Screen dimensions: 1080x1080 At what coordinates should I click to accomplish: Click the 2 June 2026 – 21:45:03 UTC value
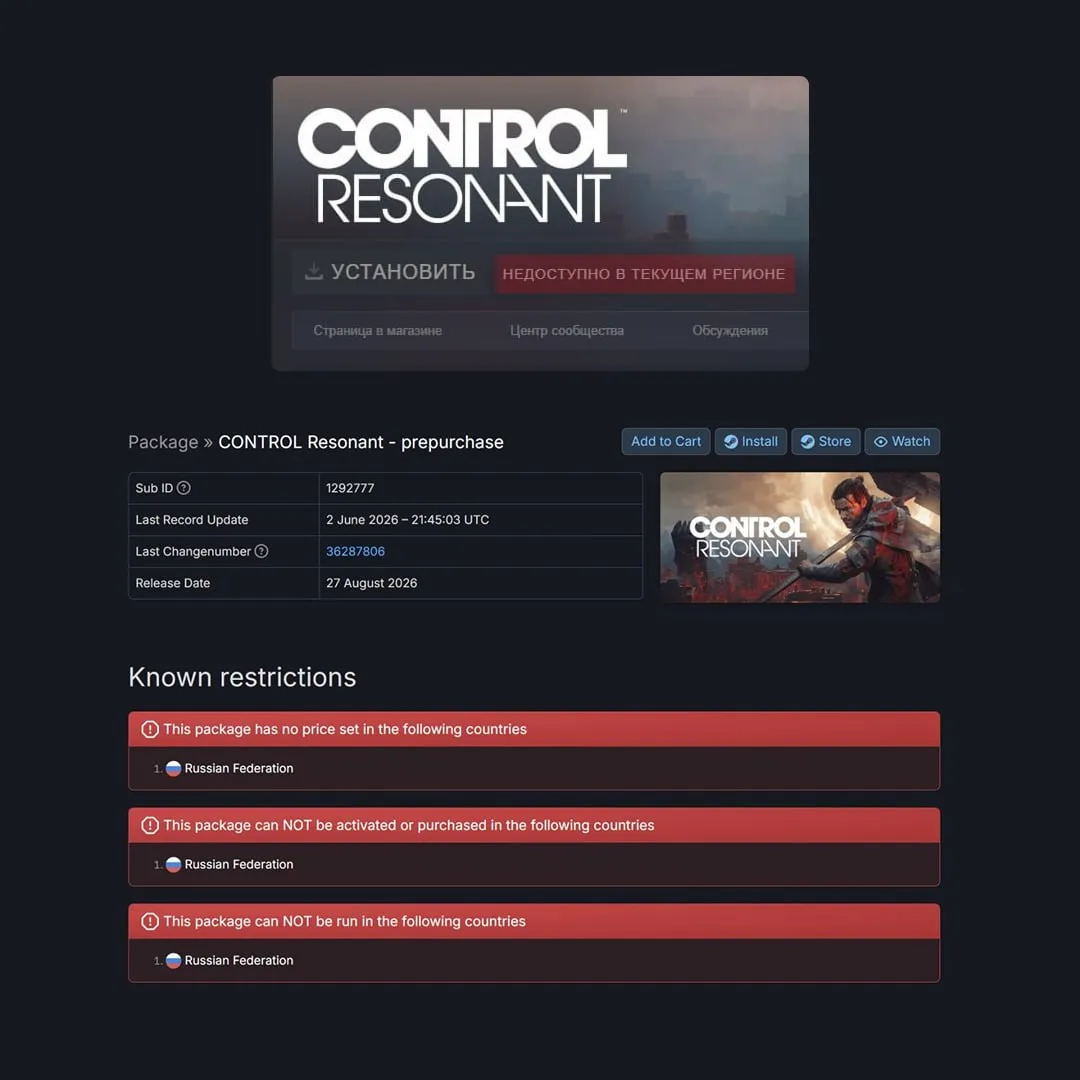click(x=408, y=520)
